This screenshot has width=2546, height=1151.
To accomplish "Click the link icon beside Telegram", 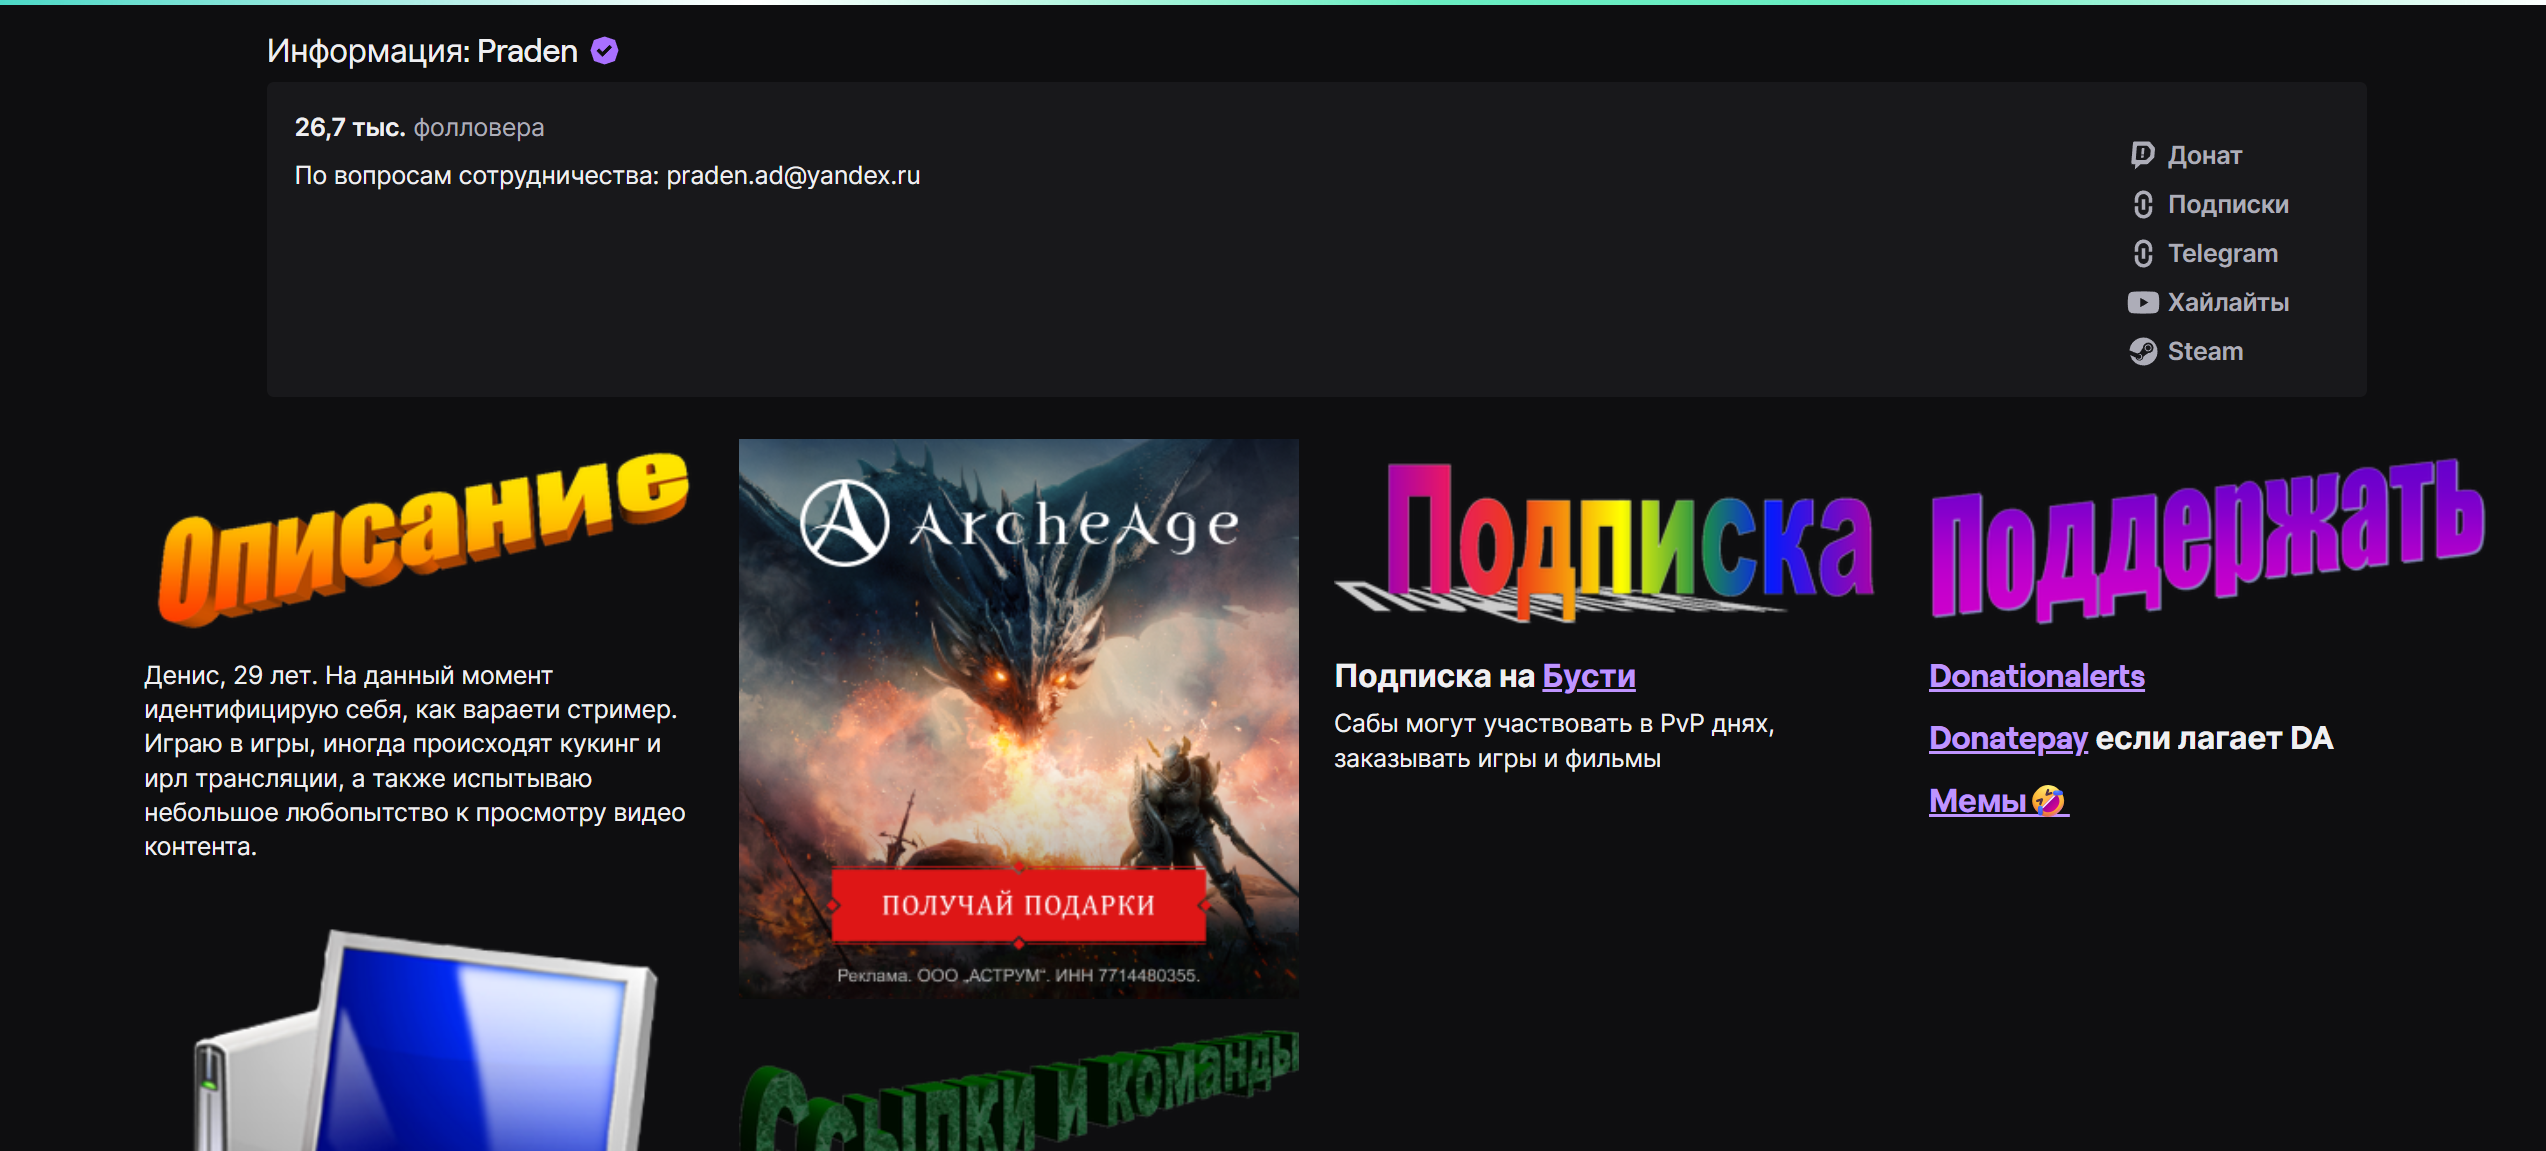I will point(2142,254).
